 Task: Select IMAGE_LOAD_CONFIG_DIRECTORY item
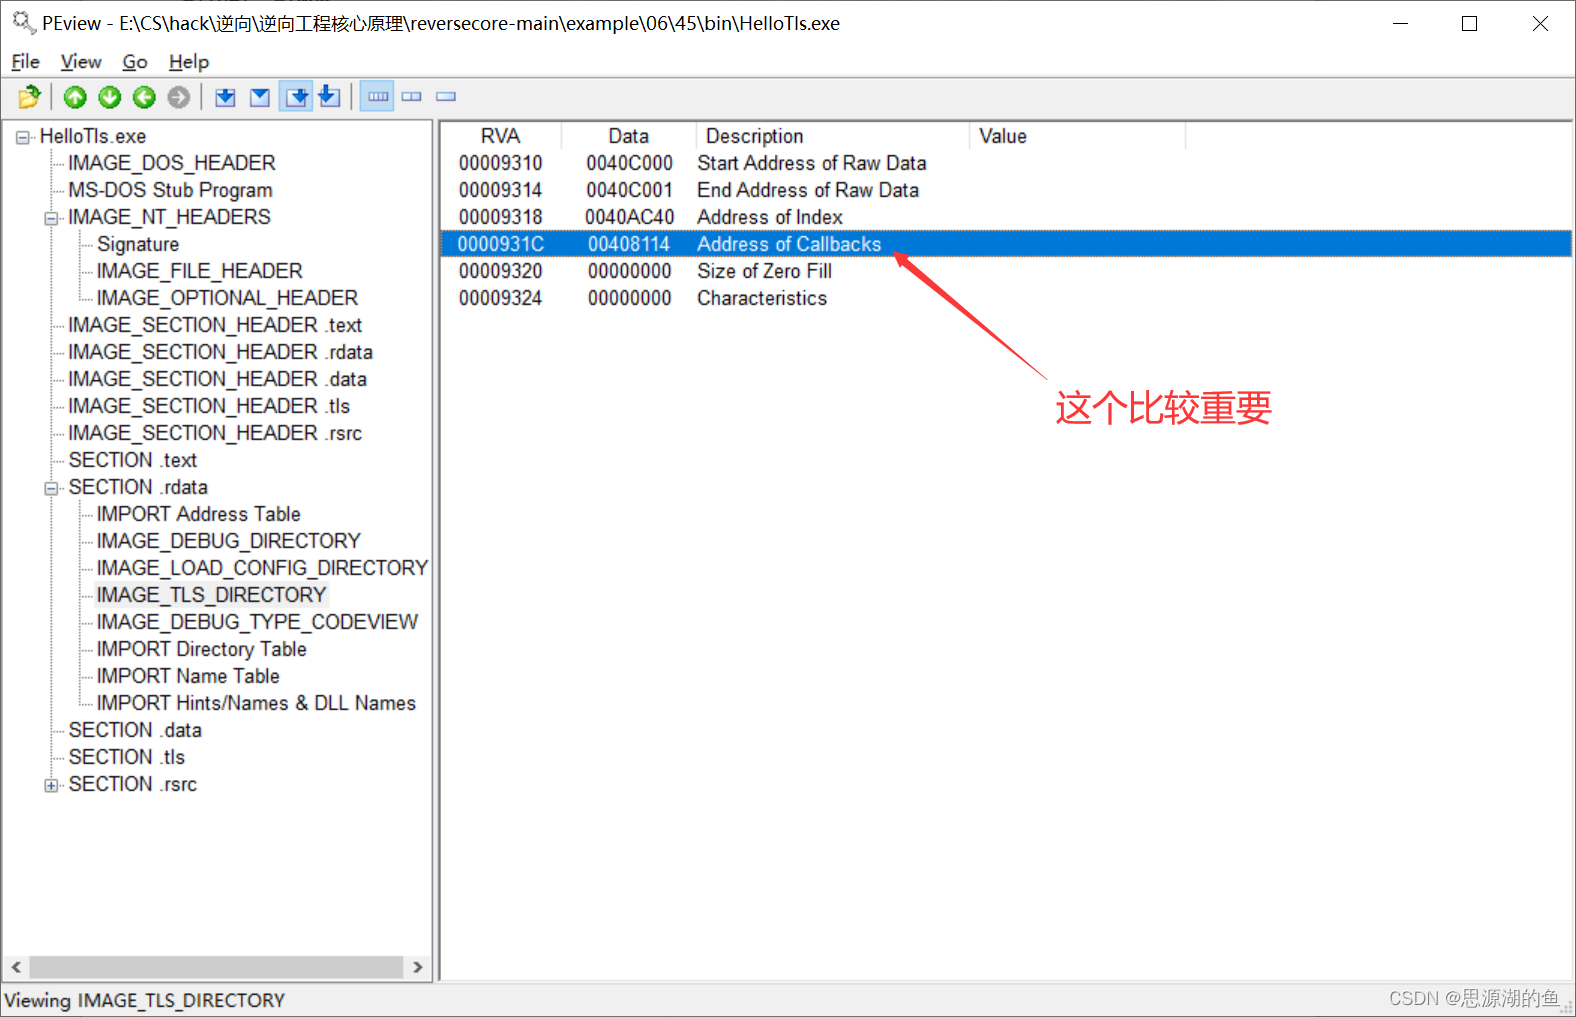(262, 568)
